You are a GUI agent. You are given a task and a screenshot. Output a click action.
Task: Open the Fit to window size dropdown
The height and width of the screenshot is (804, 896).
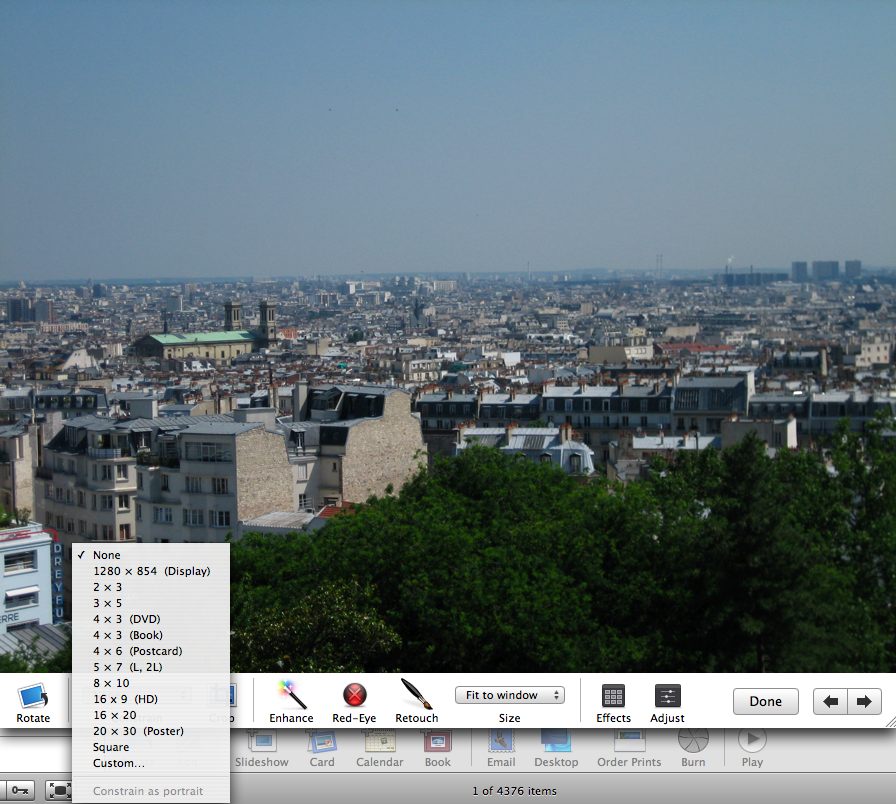click(510, 695)
